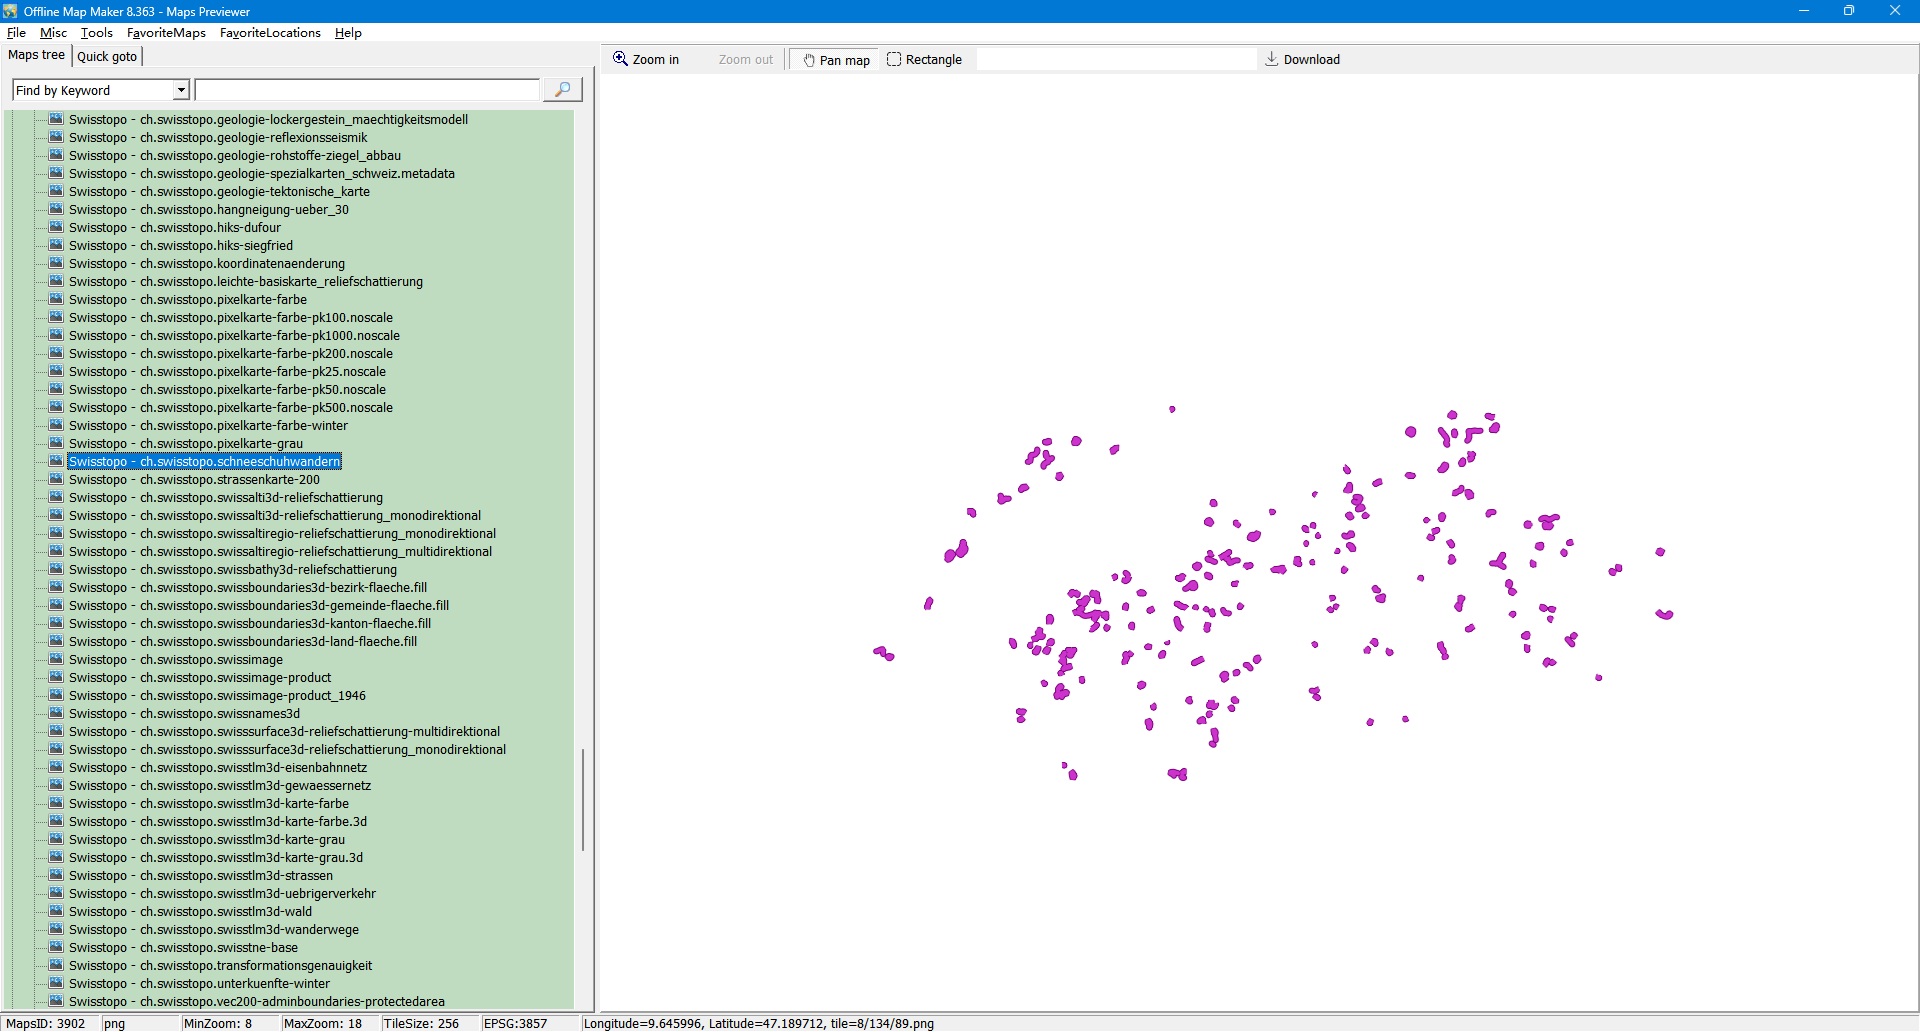The width and height of the screenshot is (1920, 1032).
Task: Open the Find by Keyword dropdown
Action: coord(181,90)
